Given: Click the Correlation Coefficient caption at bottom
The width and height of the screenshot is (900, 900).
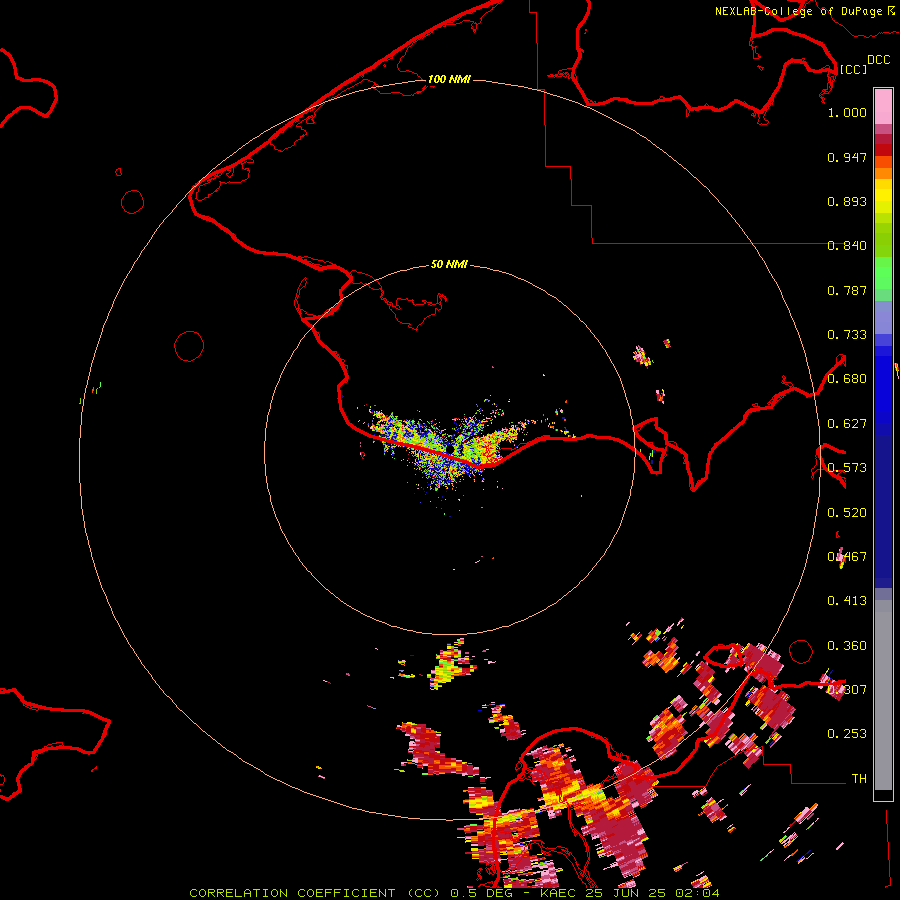Looking at the screenshot, I should pos(454,893).
